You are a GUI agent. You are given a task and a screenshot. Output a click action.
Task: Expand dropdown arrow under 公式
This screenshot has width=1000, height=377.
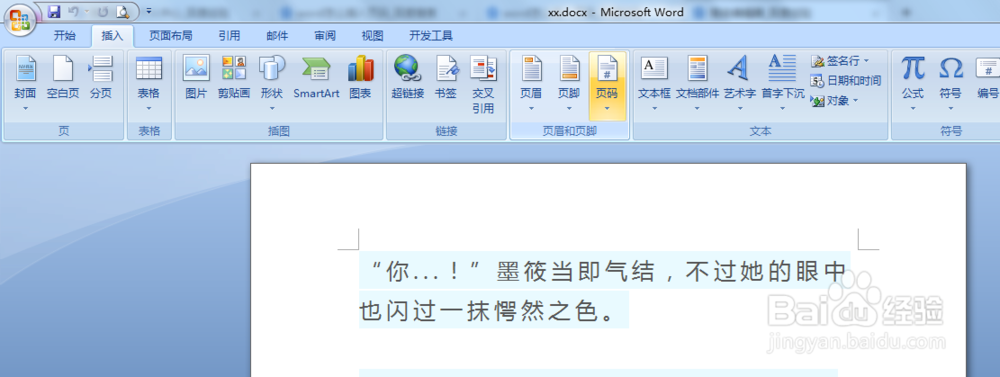[x=913, y=108]
